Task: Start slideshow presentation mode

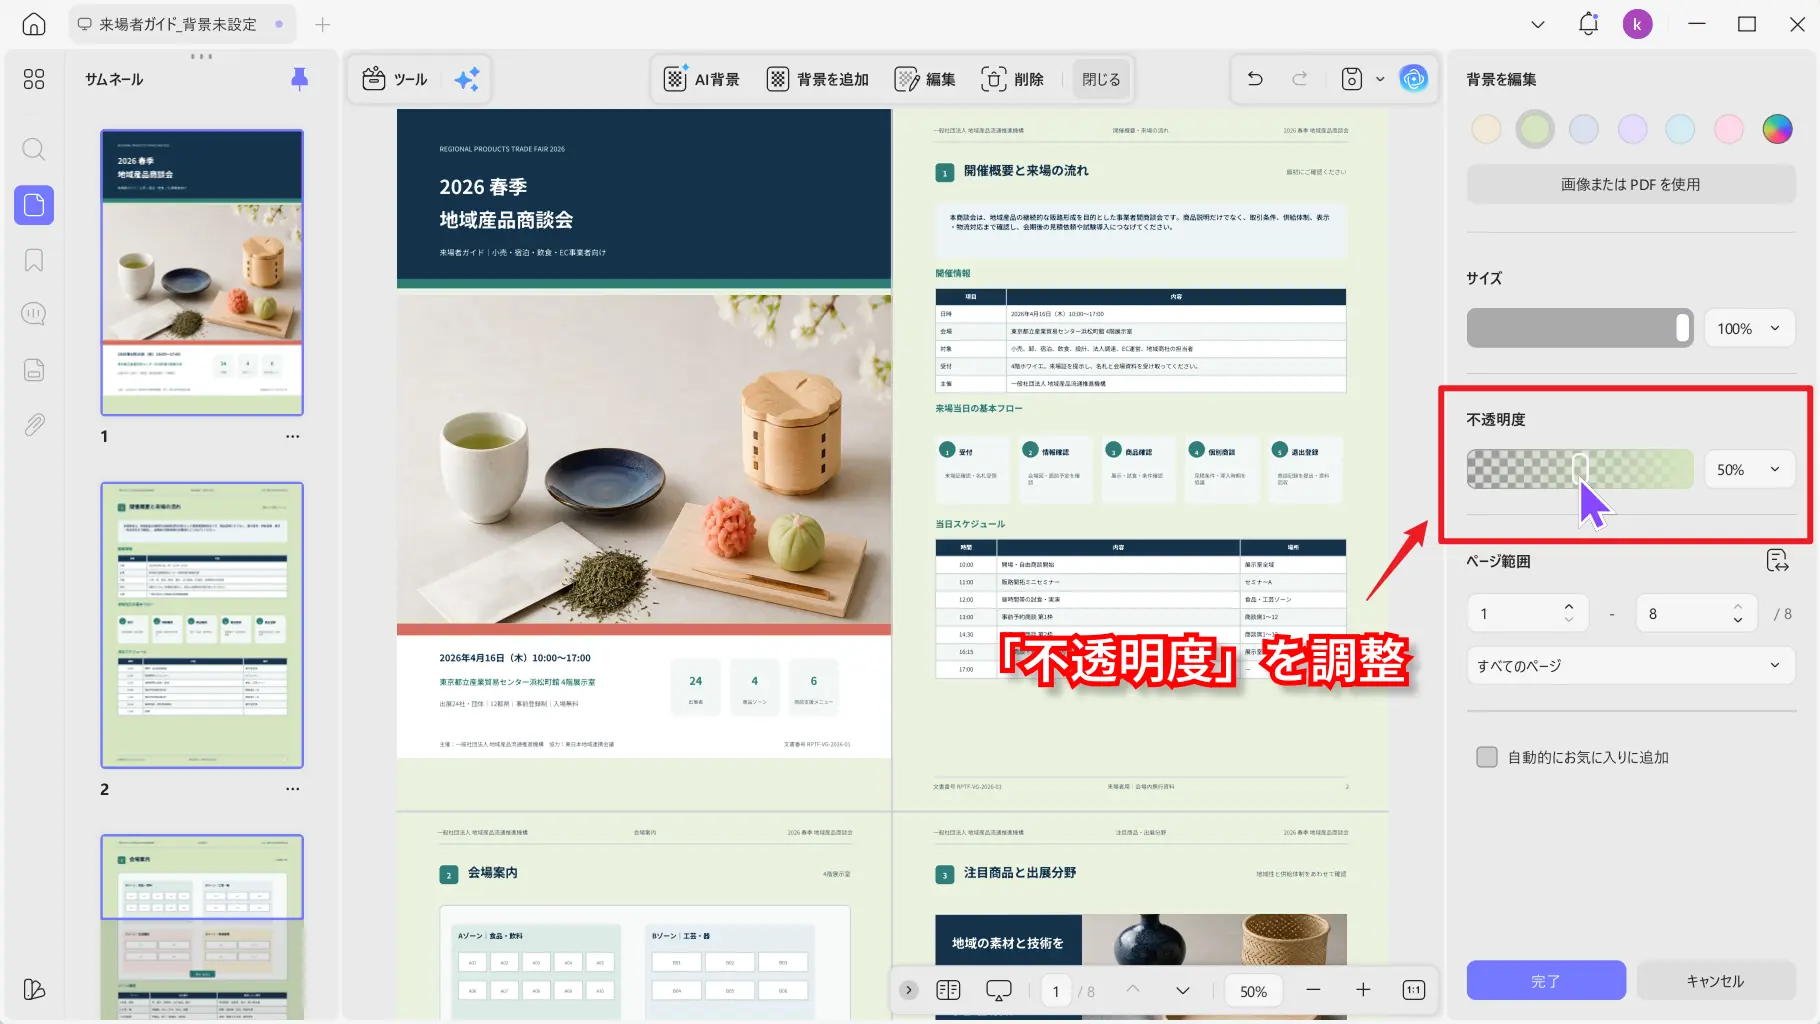Action: point(998,990)
